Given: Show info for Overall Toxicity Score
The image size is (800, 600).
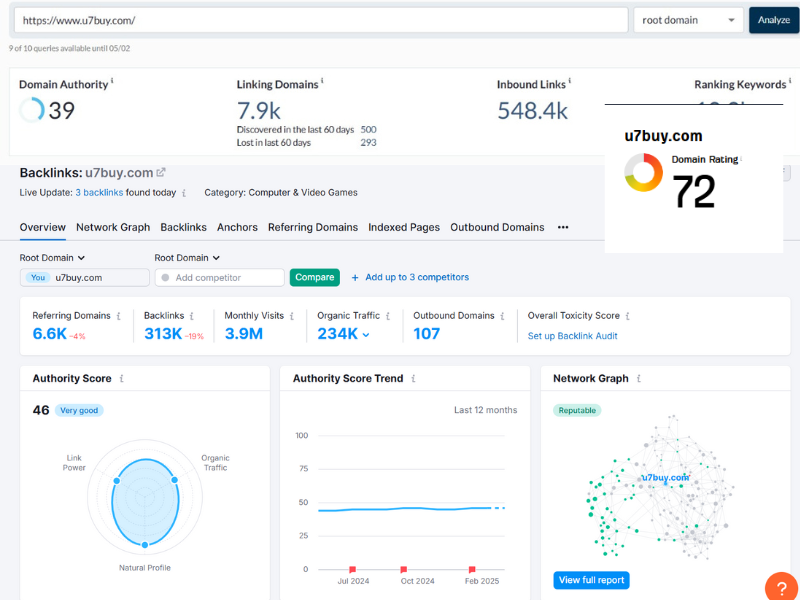Looking at the screenshot, I should coord(628,316).
